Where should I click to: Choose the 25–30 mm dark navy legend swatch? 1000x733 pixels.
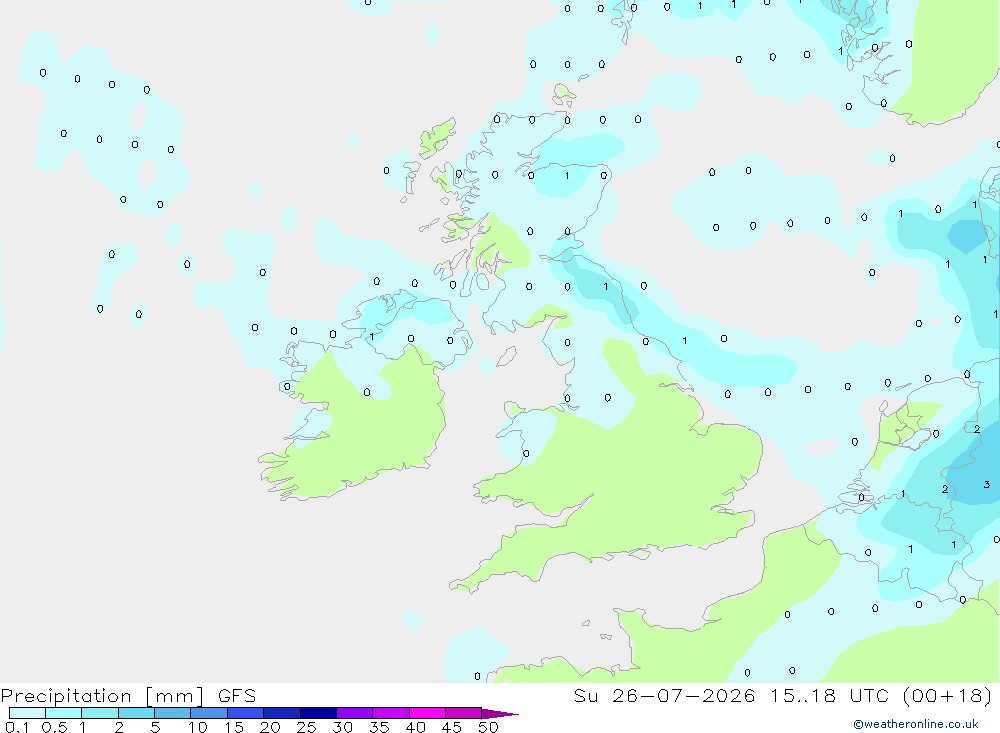click(x=318, y=713)
